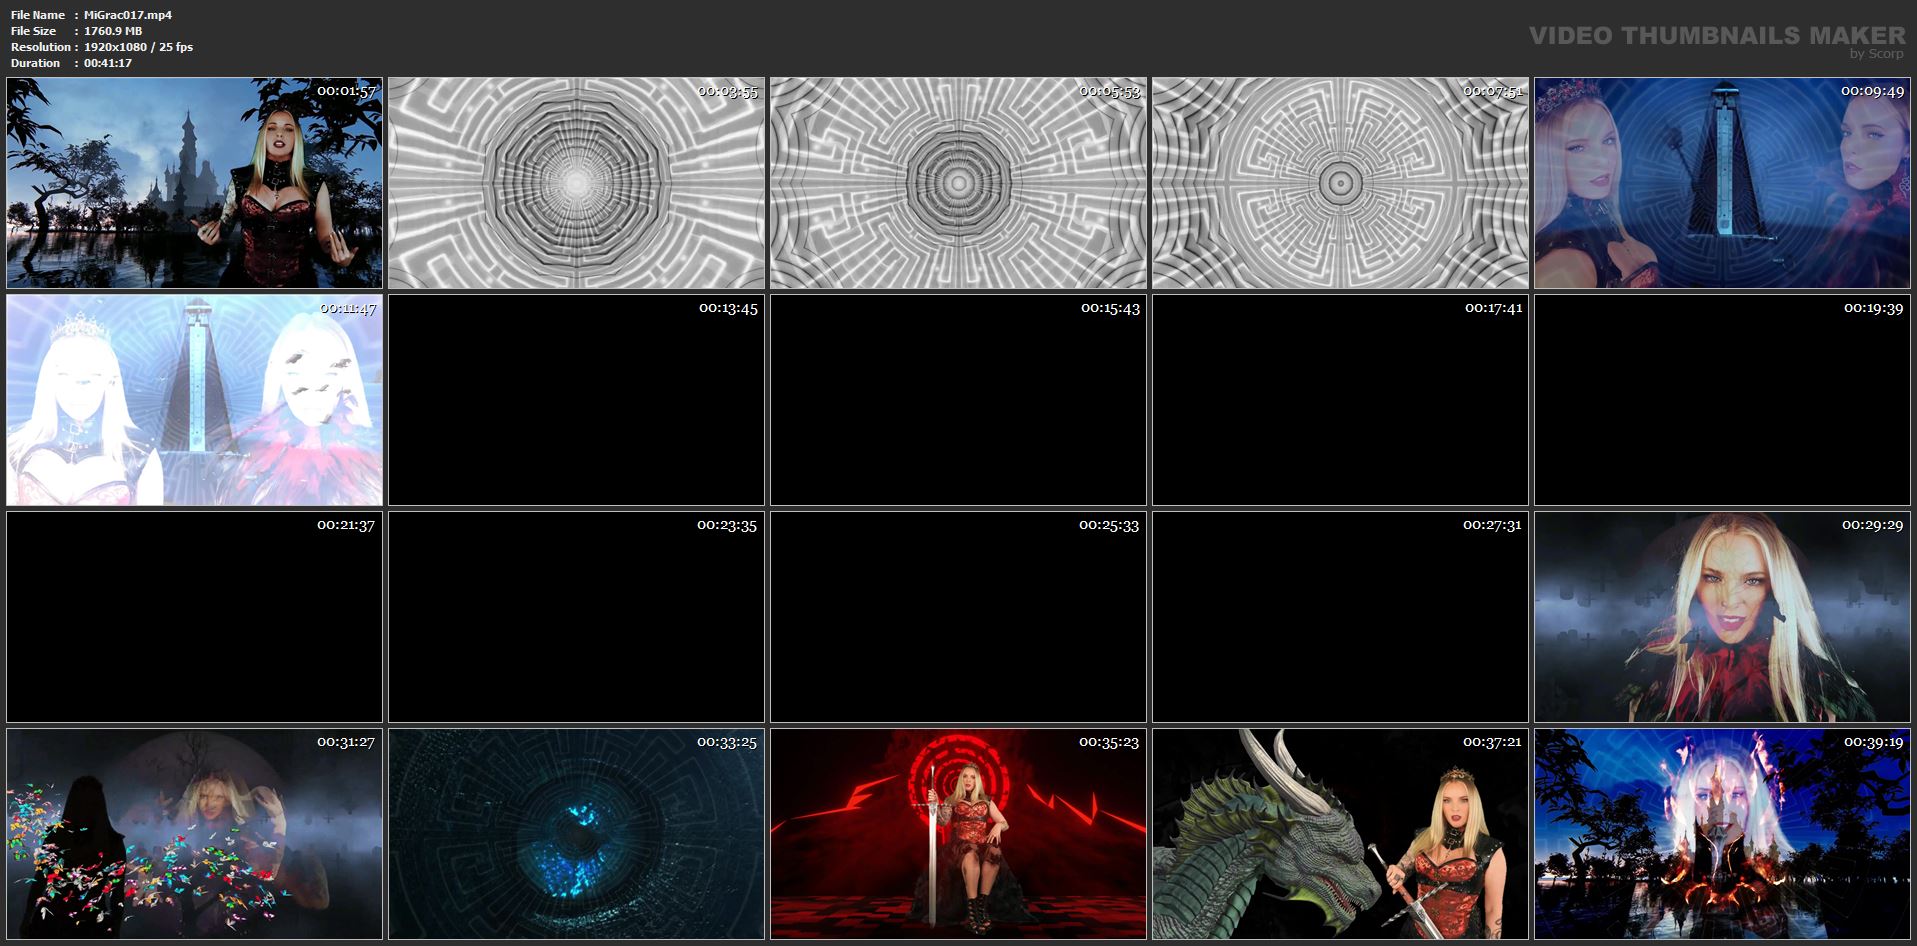Click the 00:19:39 timestamp text
Screen dimensions: 1917x946
point(1874,308)
